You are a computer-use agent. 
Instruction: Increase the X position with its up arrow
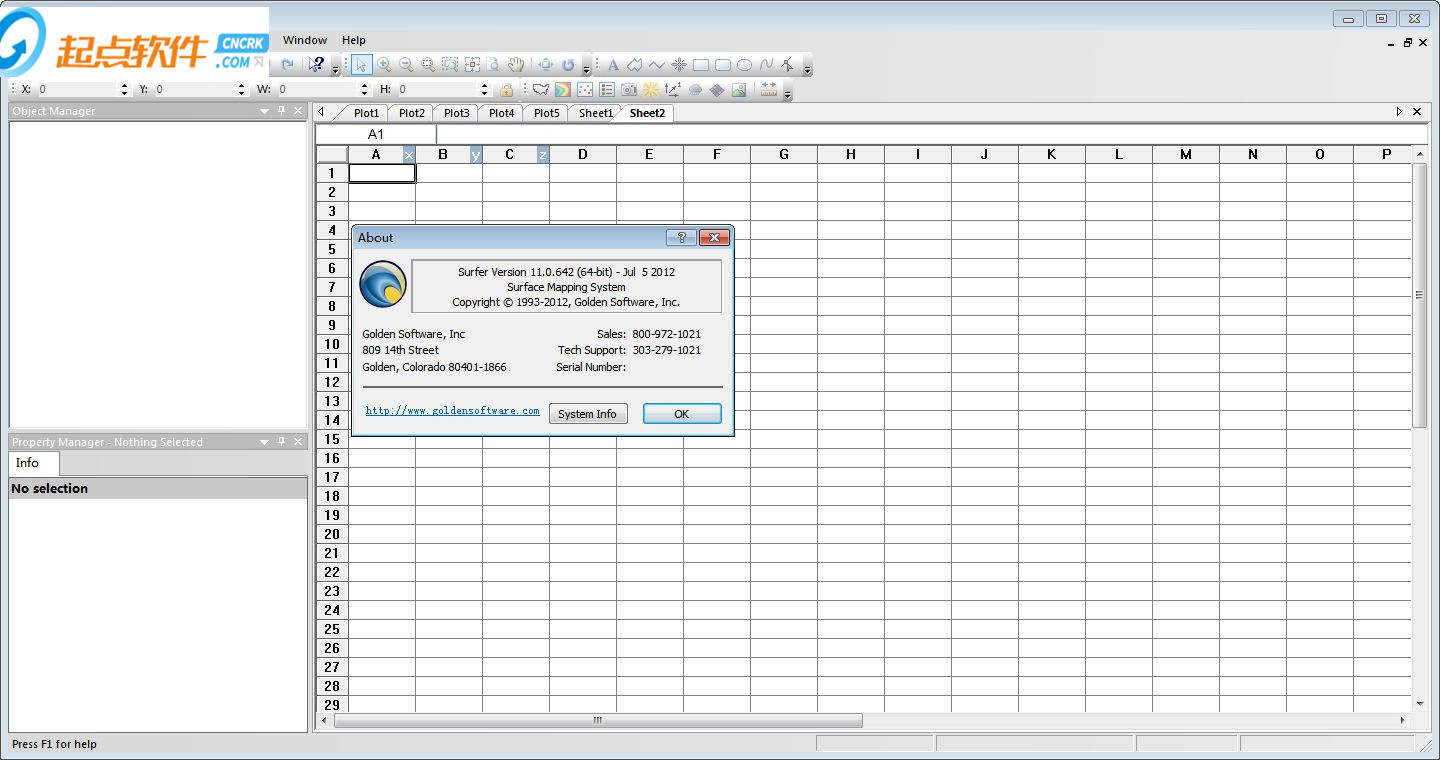[125, 86]
